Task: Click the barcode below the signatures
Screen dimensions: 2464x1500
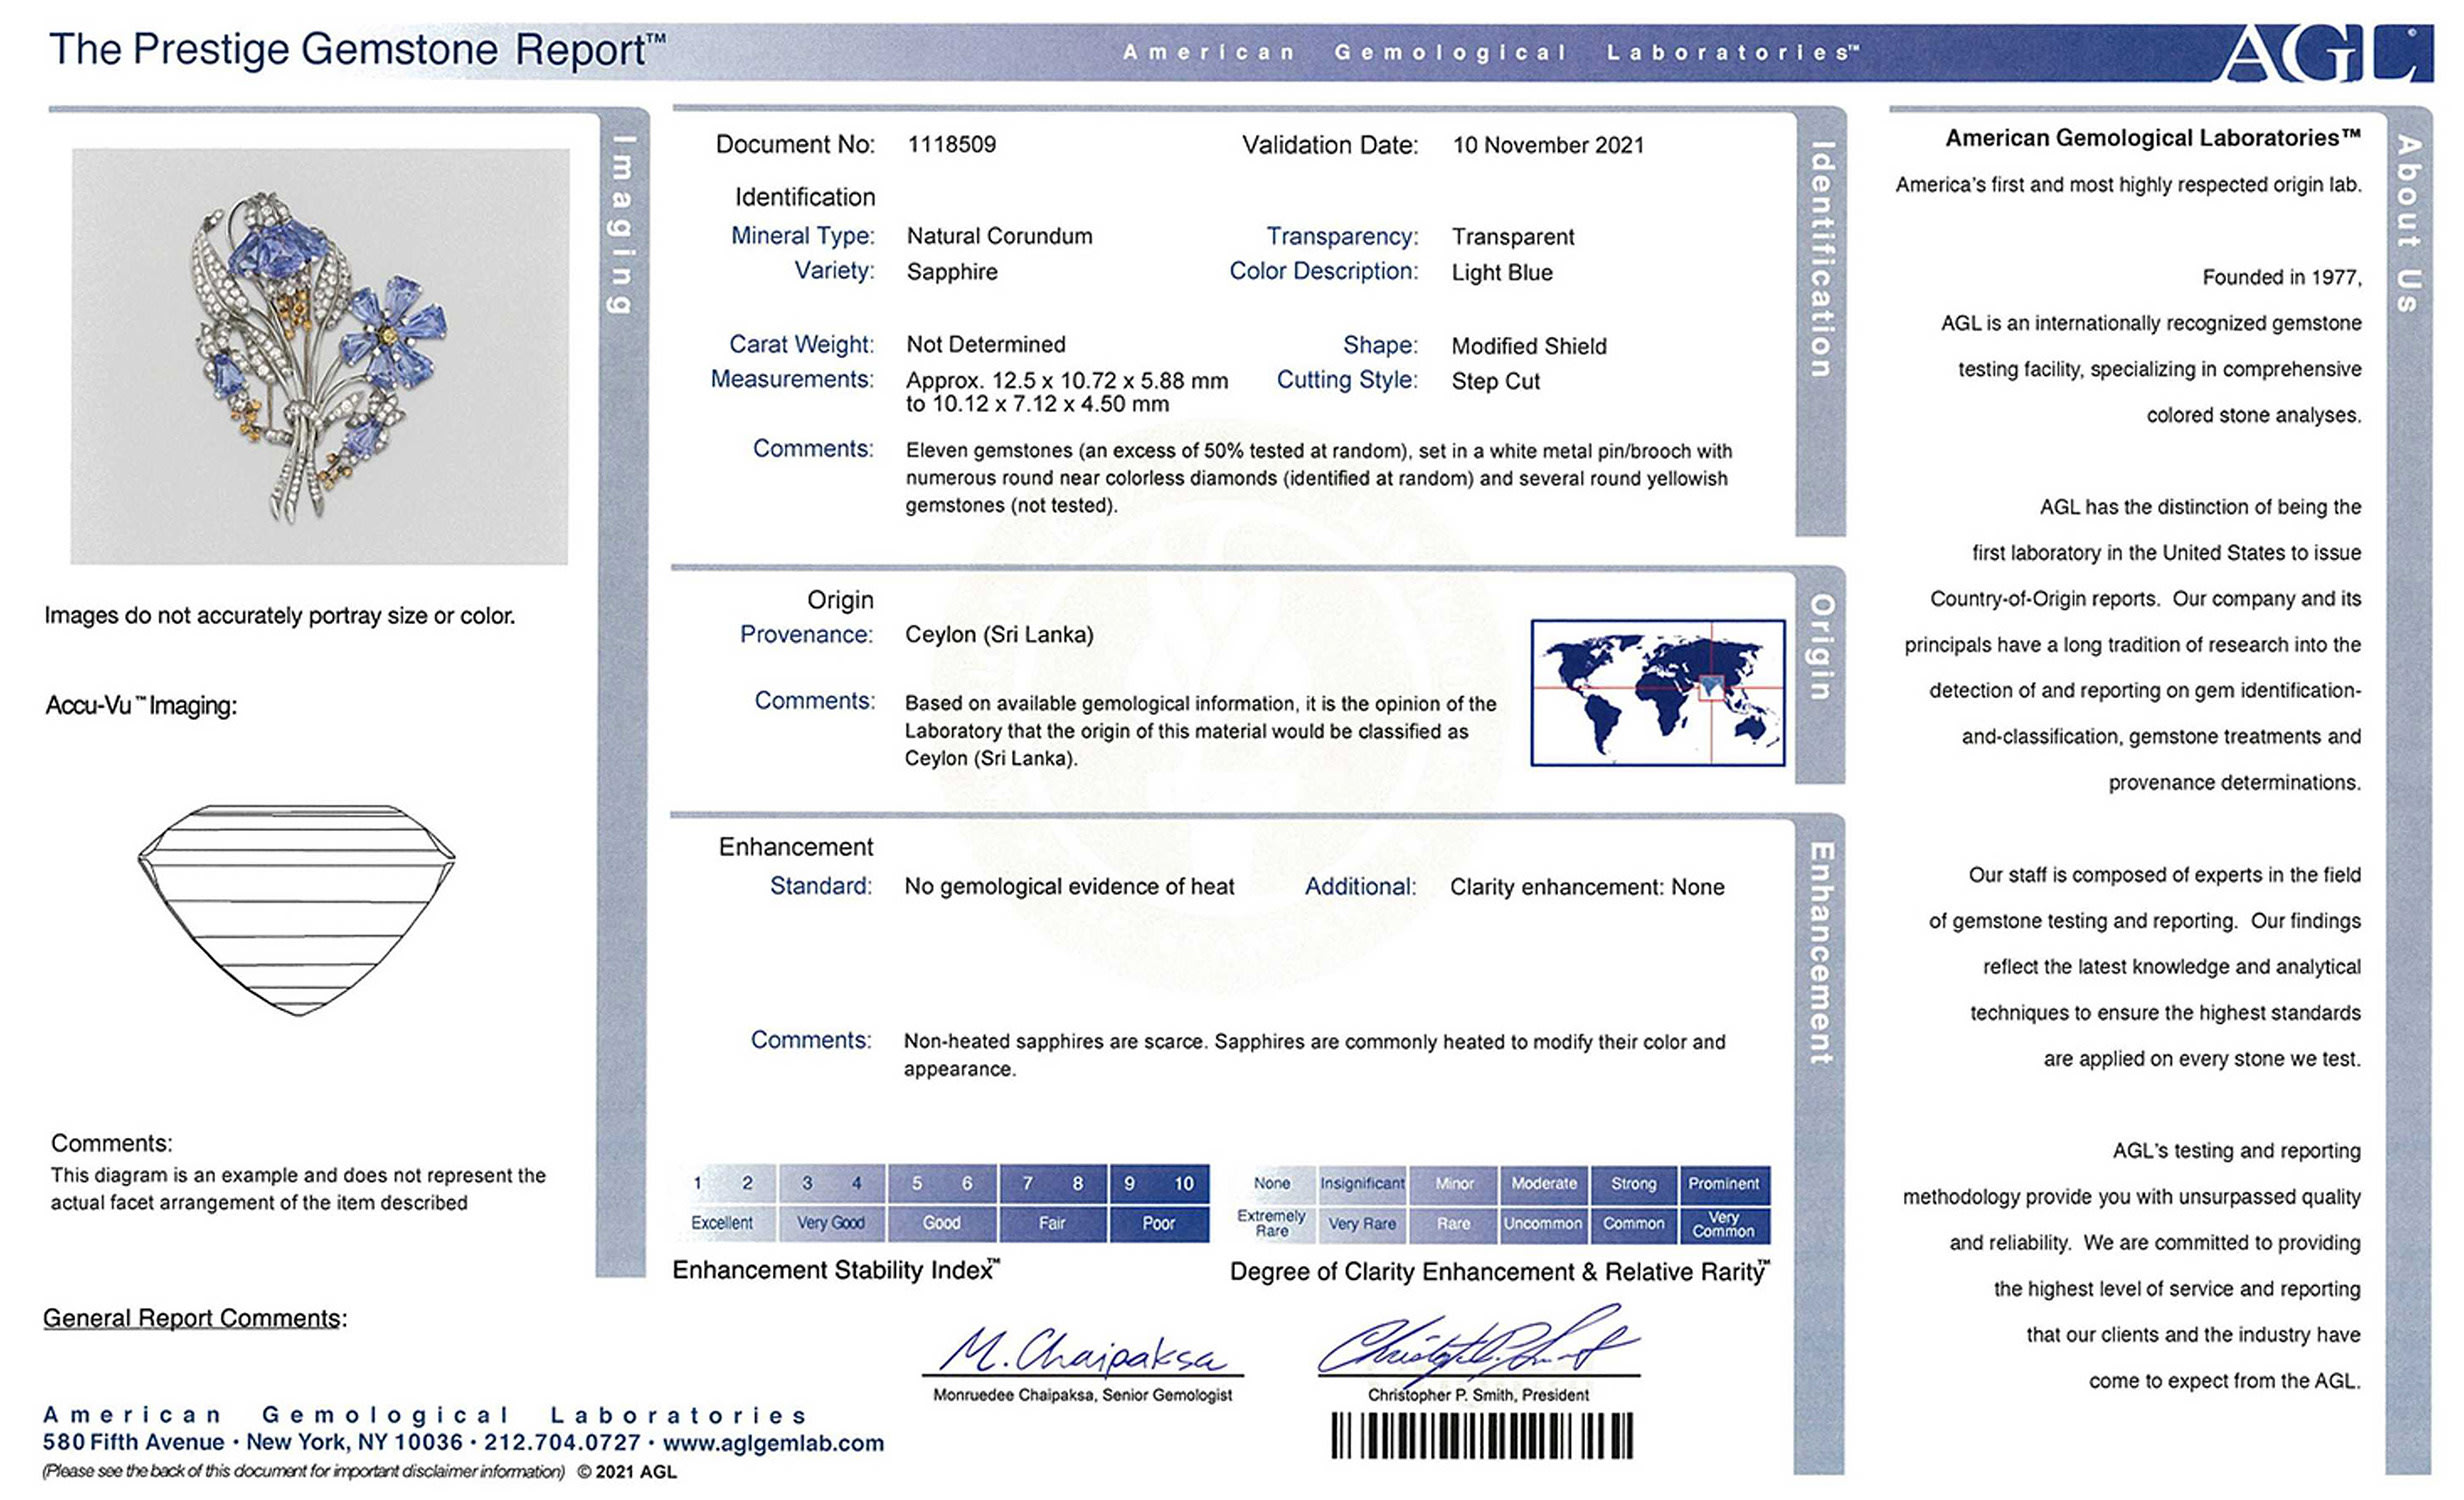Action: click(x=1481, y=1436)
